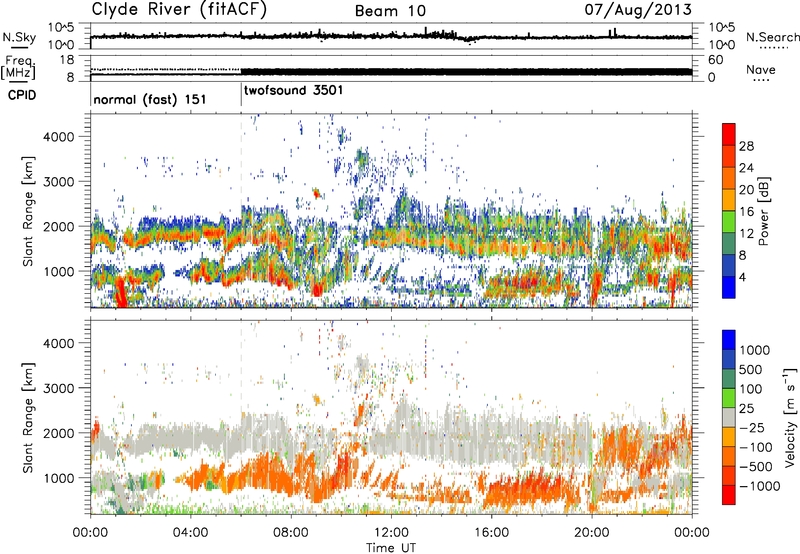Click the date "07/Aug/2013"
The height and width of the screenshot is (554, 800).
638,10
